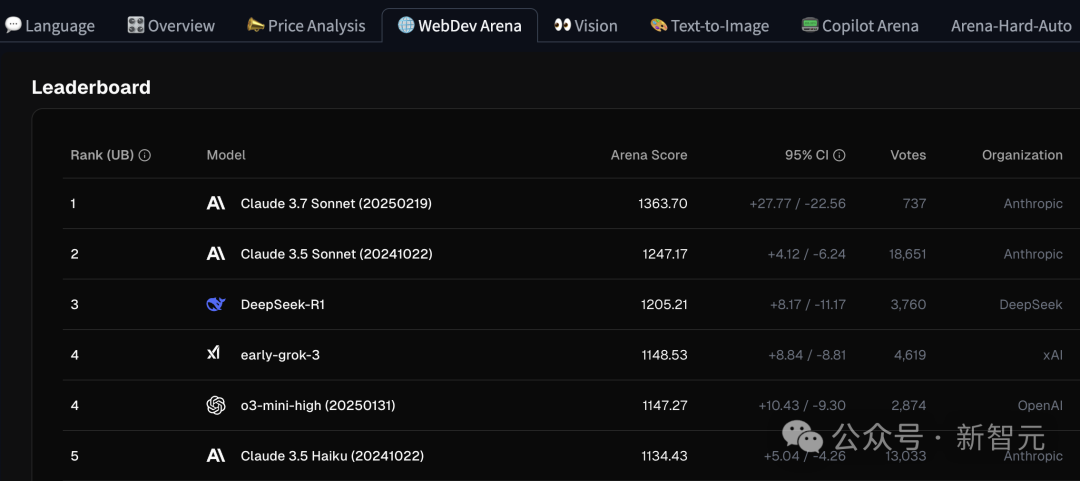This screenshot has height=481, width=1080.
Task: Click the votes count 4,619
Action: coord(909,355)
